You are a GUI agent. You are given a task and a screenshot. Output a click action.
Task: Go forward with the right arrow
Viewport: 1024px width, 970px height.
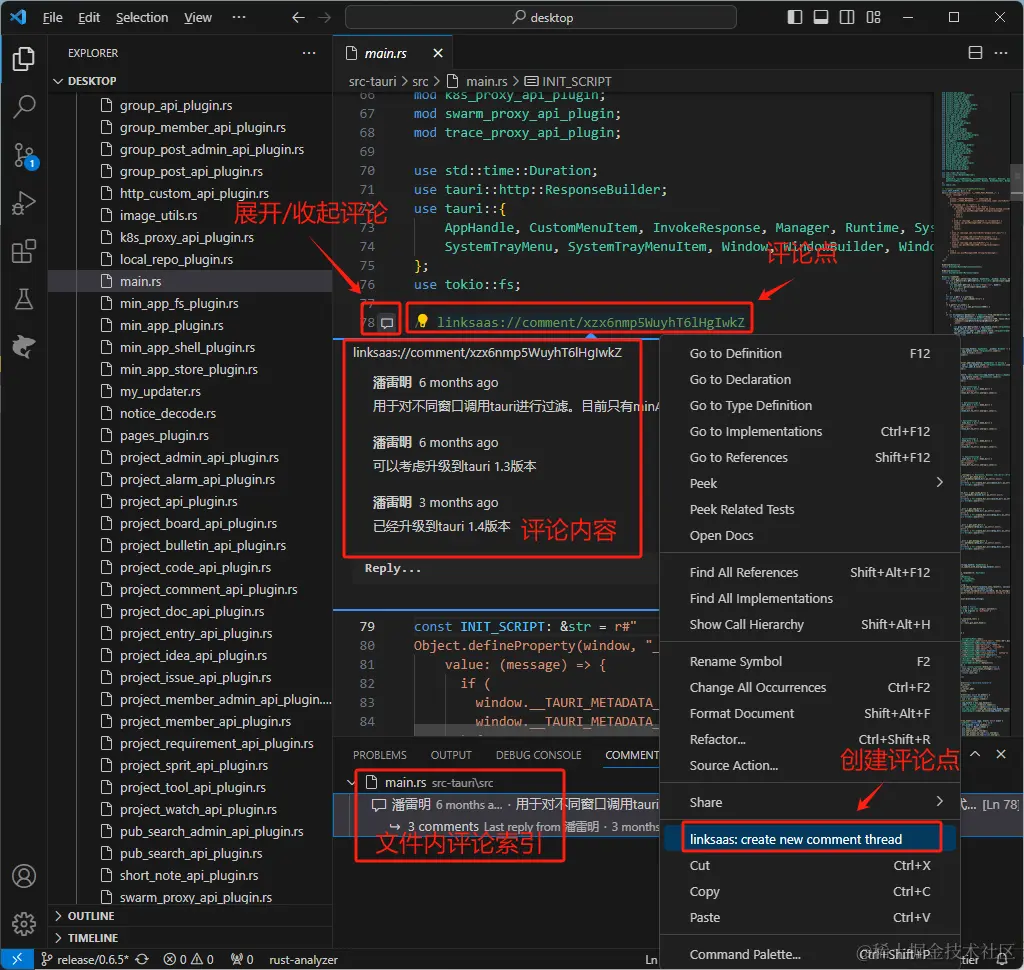pos(325,18)
